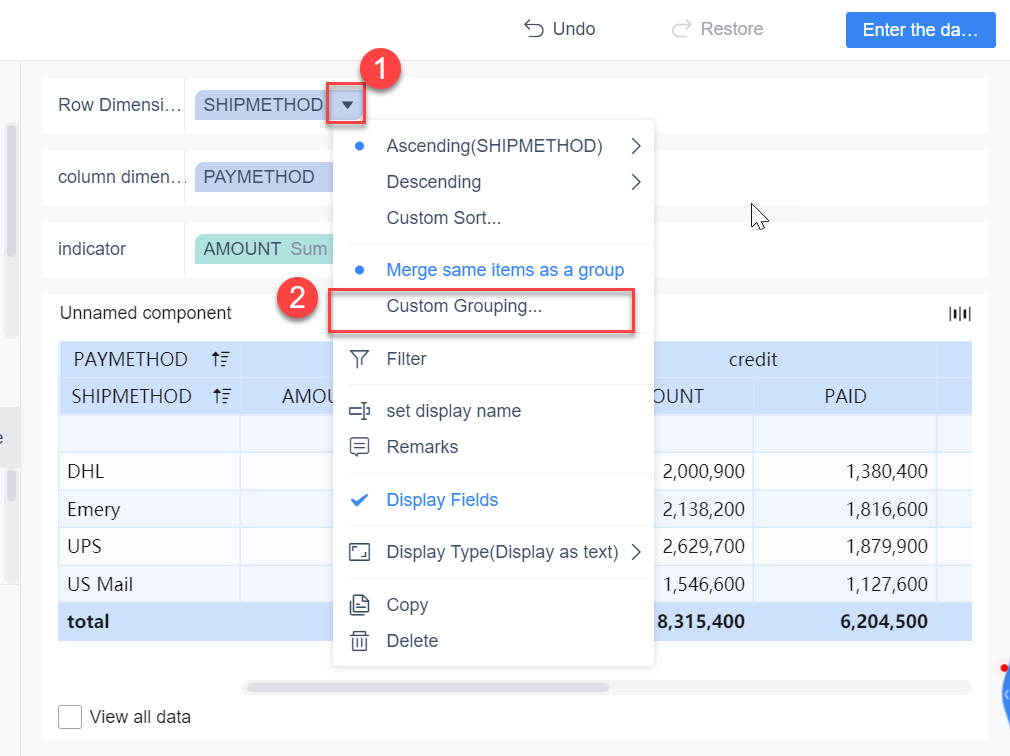Image resolution: width=1010 pixels, height=756 pixels.
Task: Click the Restore arrow icon
Action: click(682, 29)
